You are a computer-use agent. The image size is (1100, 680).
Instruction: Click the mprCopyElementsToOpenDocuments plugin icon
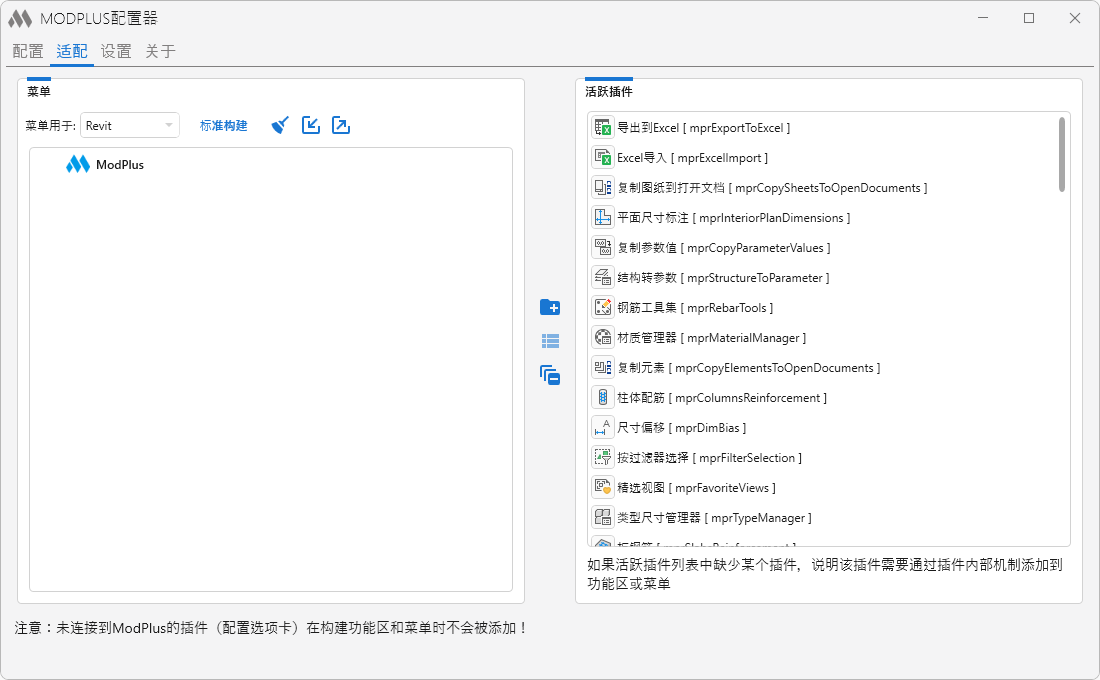click(x=603, y=368)
